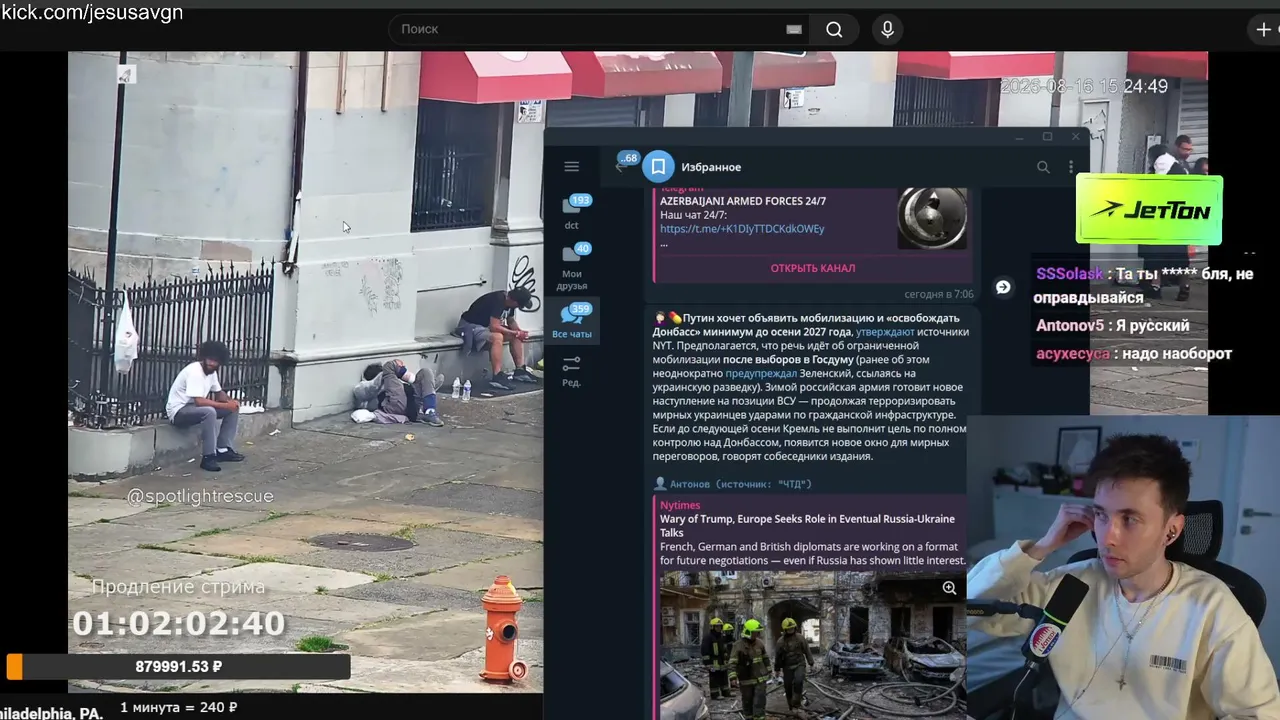1280x720 pixels.
Task: Open the Telegram hamburger menu
Action: [x=571, y=167]
